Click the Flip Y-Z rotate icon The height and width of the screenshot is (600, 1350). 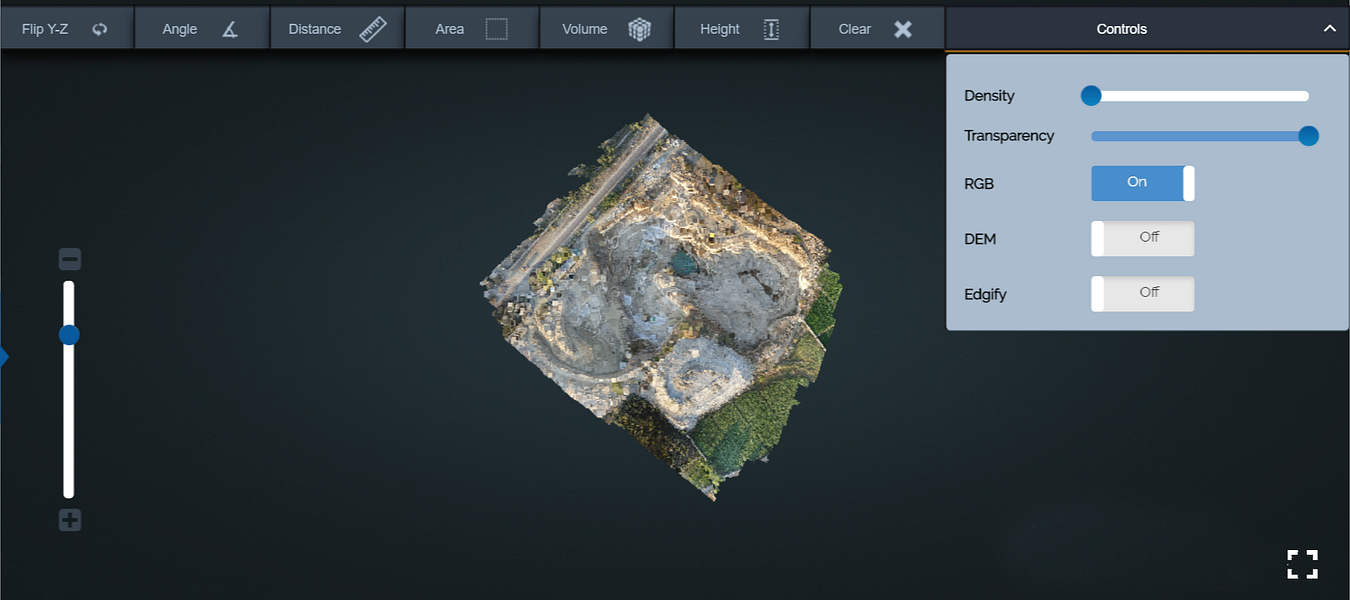point(99,29)
